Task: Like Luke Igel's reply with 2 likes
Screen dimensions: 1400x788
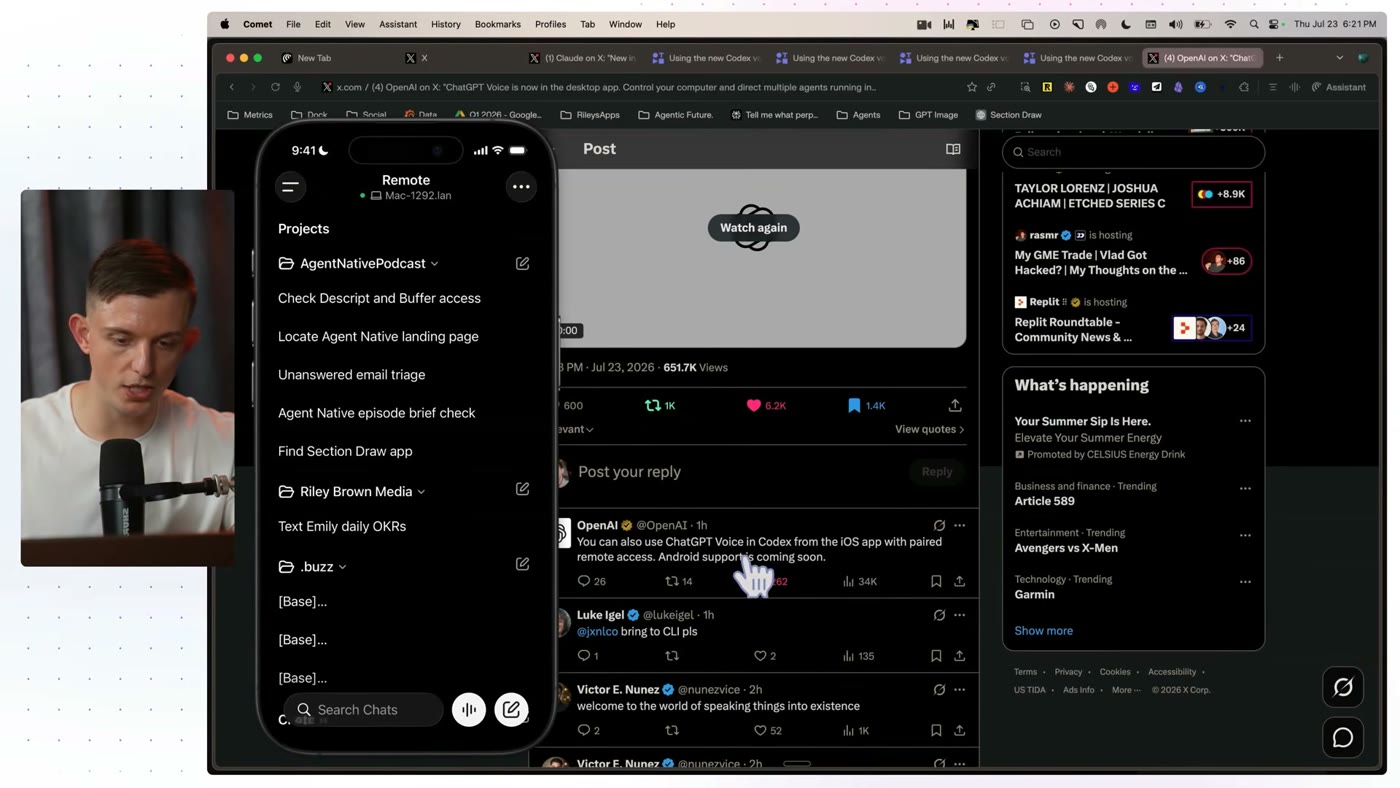Action: (765, 656)
